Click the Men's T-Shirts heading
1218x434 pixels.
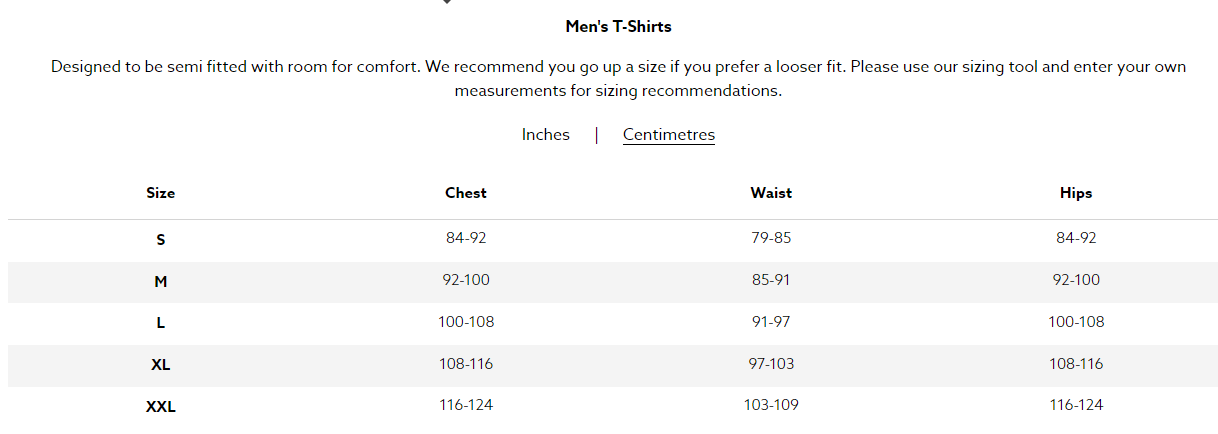[618, 27]
